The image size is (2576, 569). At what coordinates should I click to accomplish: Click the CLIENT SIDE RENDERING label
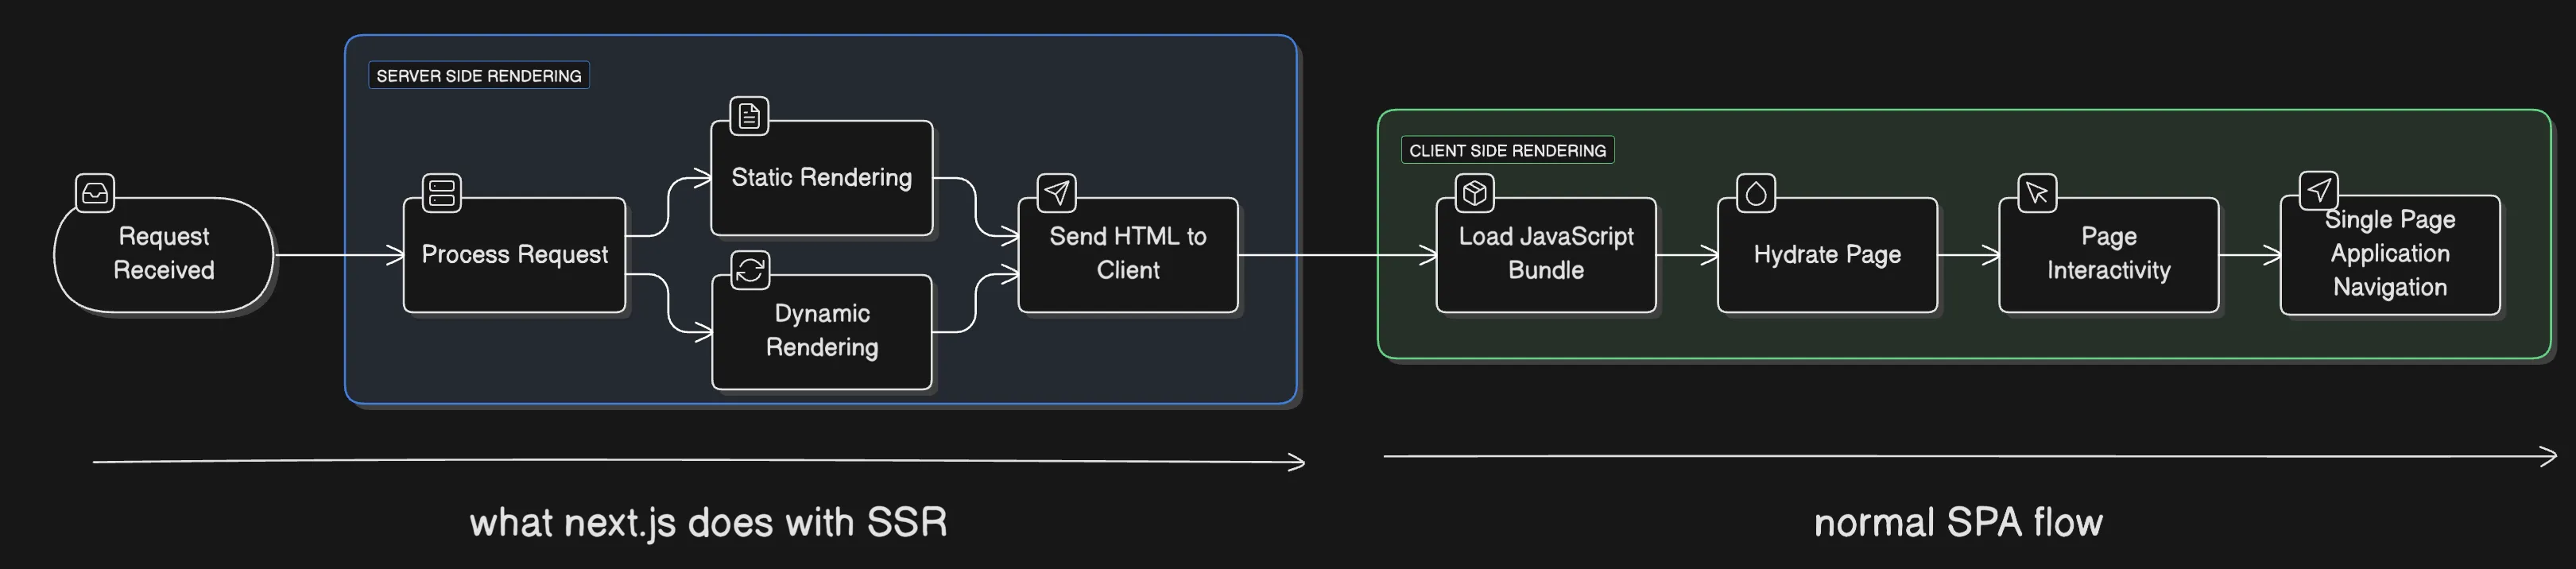tap(1507, 151)
